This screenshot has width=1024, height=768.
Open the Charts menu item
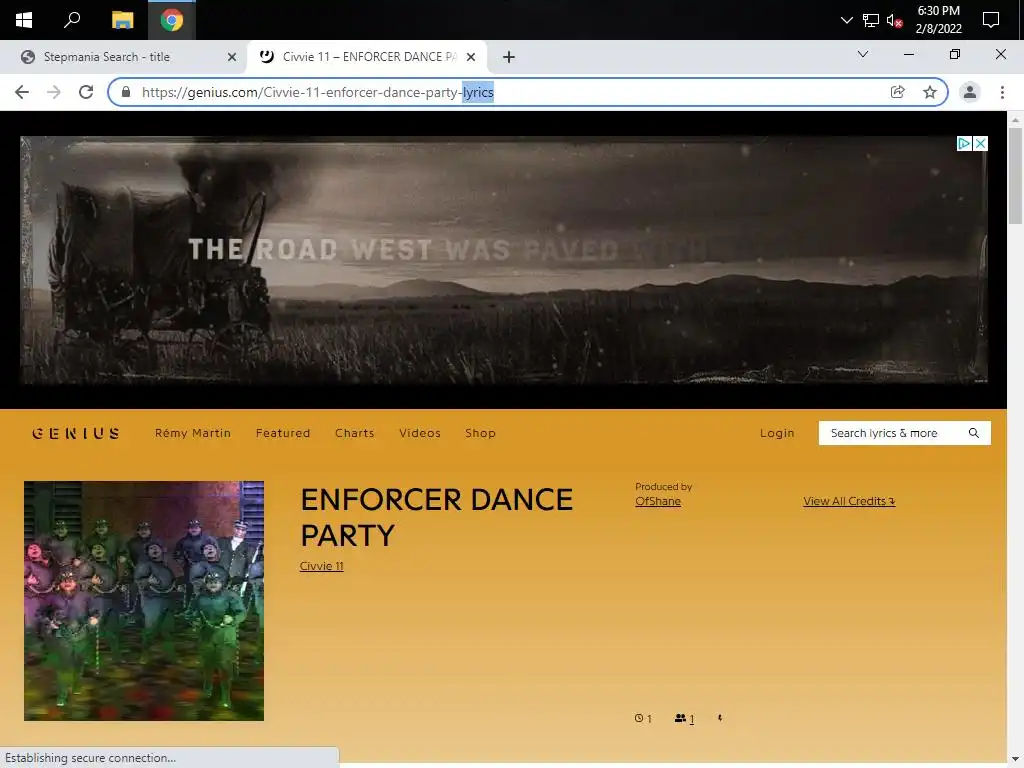pos(355,433)
